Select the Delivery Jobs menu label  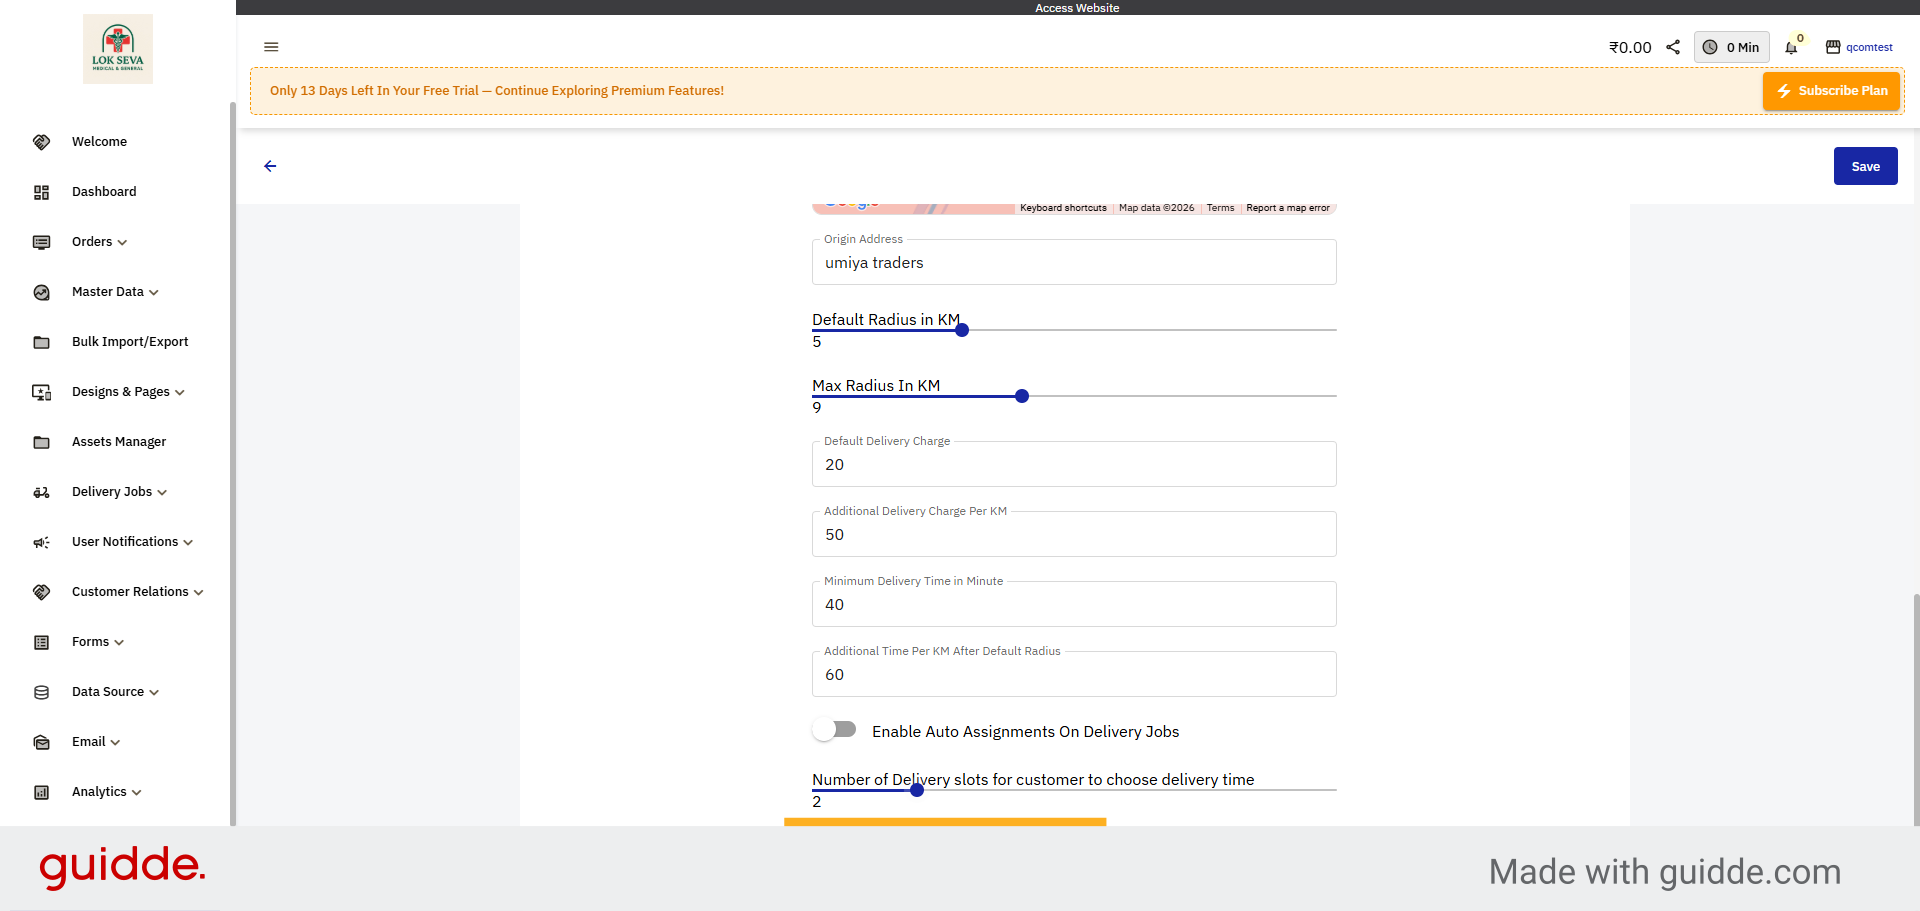pyautogui.click(x=112, y=492)
